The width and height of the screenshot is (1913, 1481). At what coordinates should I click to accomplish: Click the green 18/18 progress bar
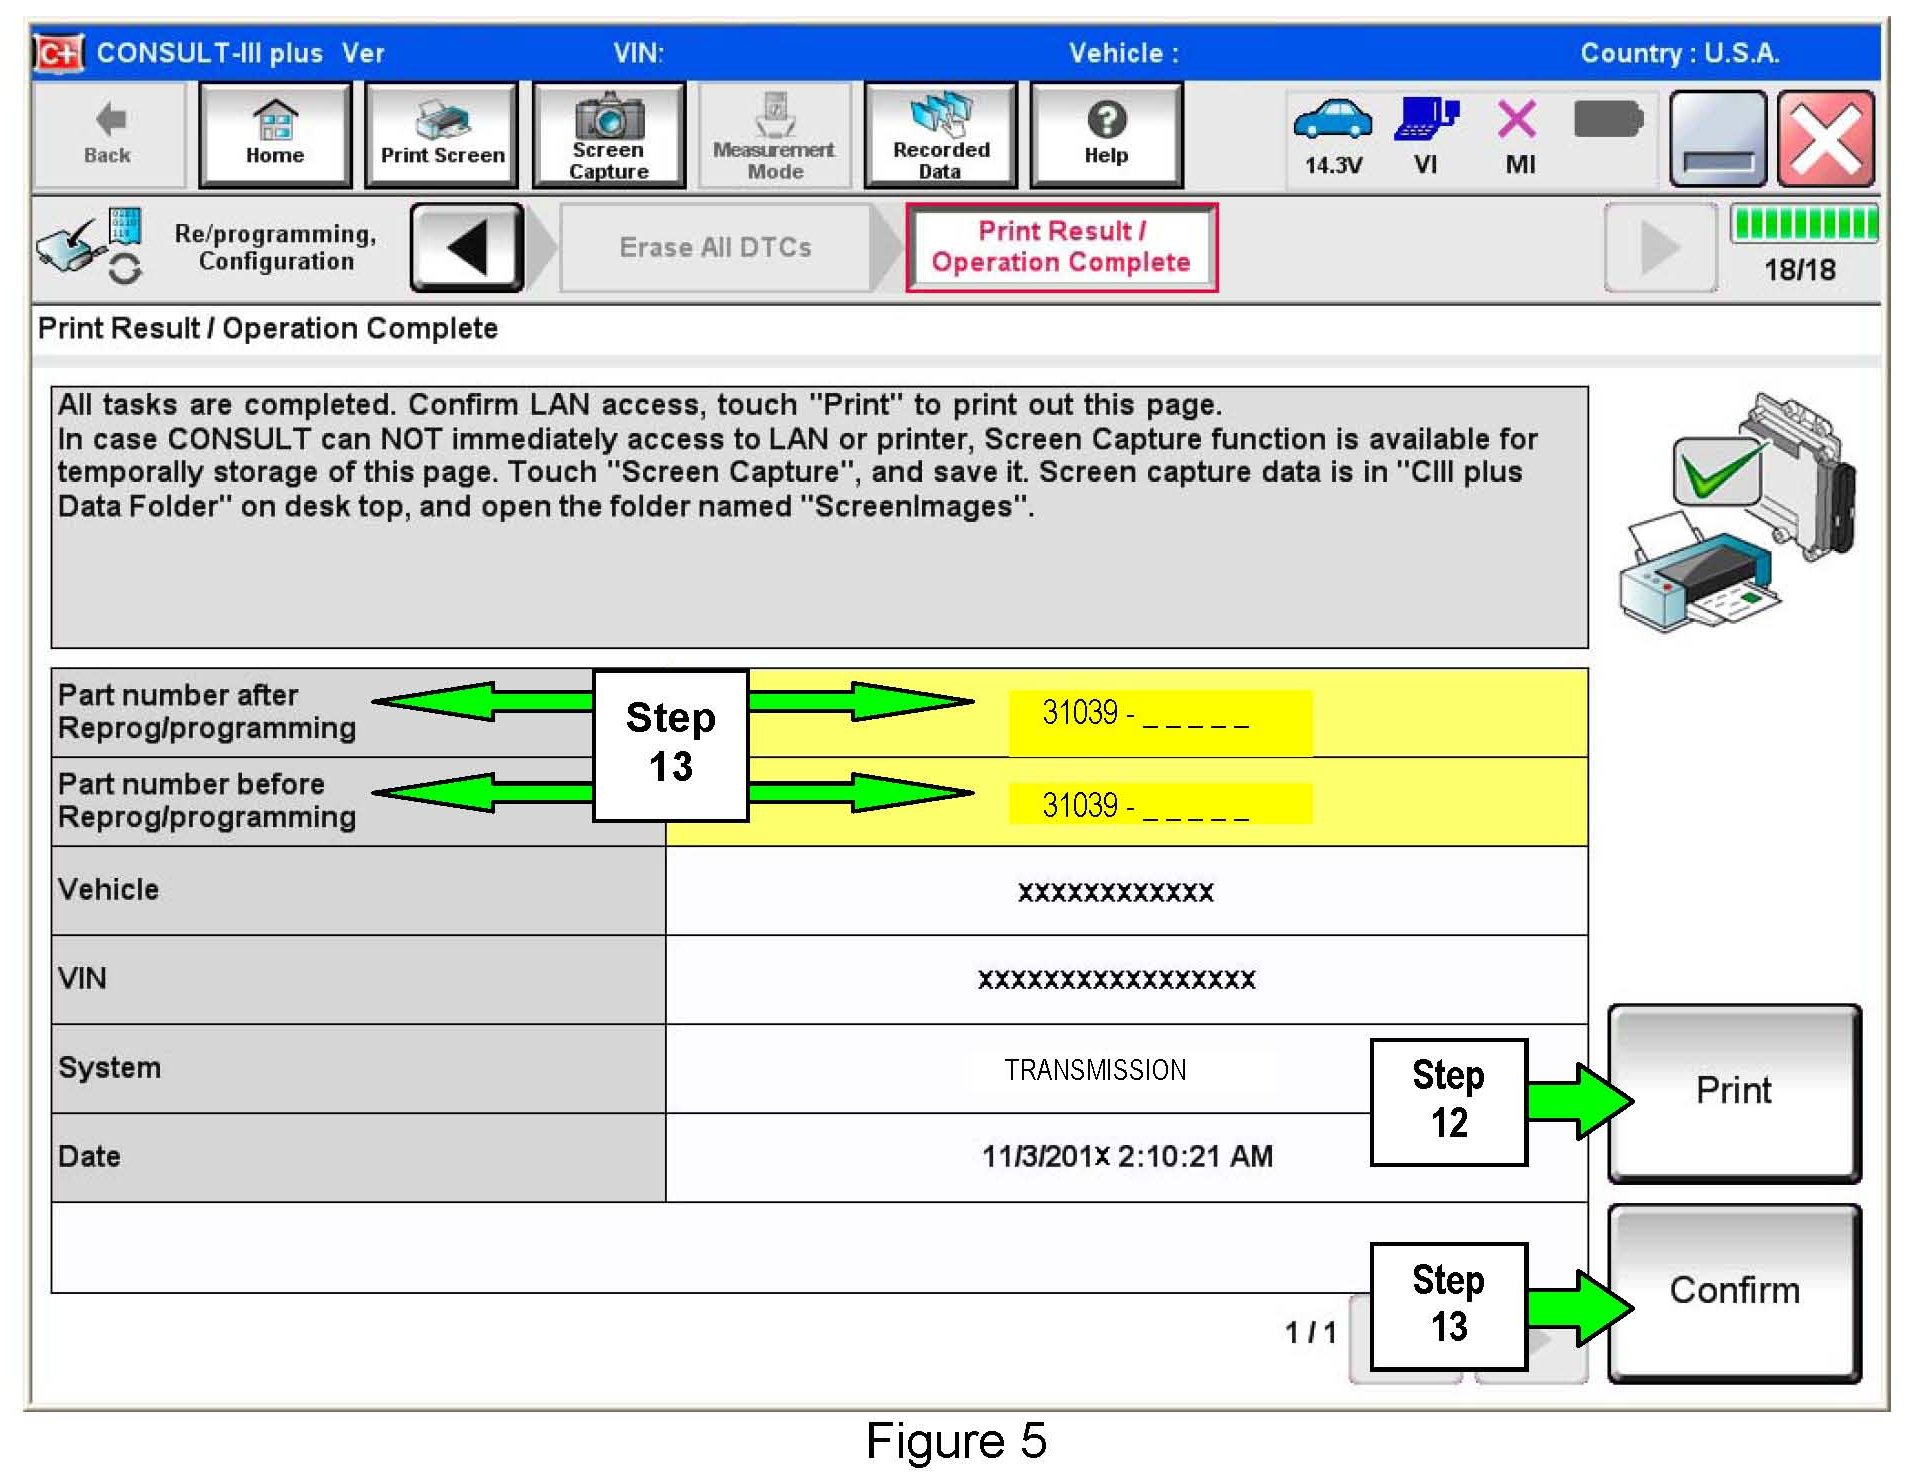coord(1804,223)
